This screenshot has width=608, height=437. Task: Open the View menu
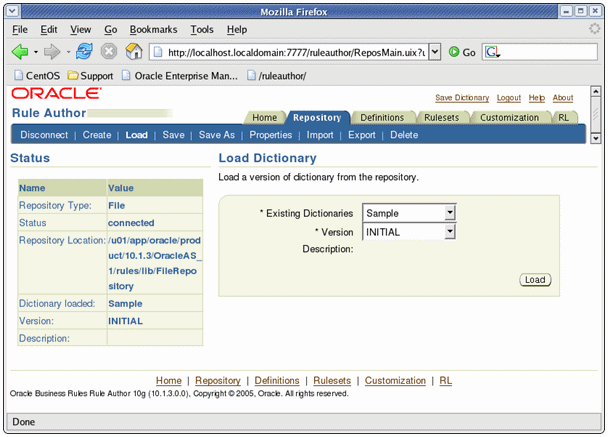tap(81, 29)
